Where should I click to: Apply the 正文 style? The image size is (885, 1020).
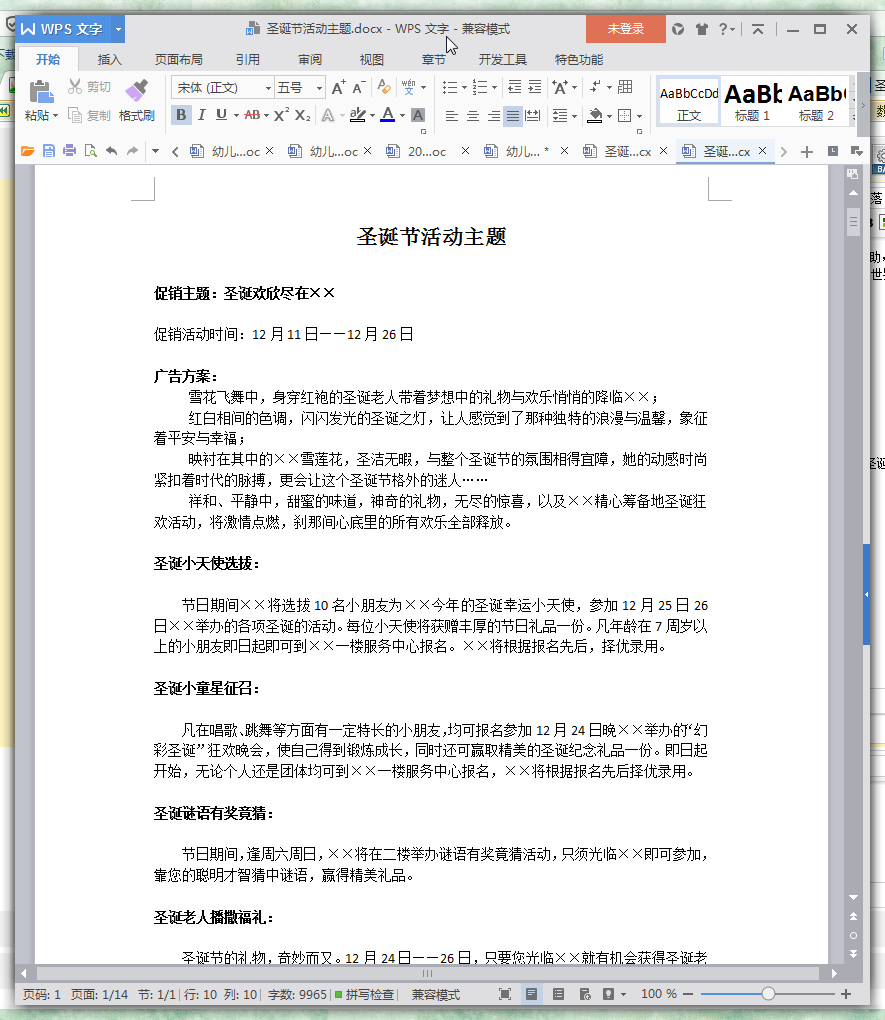click(x=689, y=101)
